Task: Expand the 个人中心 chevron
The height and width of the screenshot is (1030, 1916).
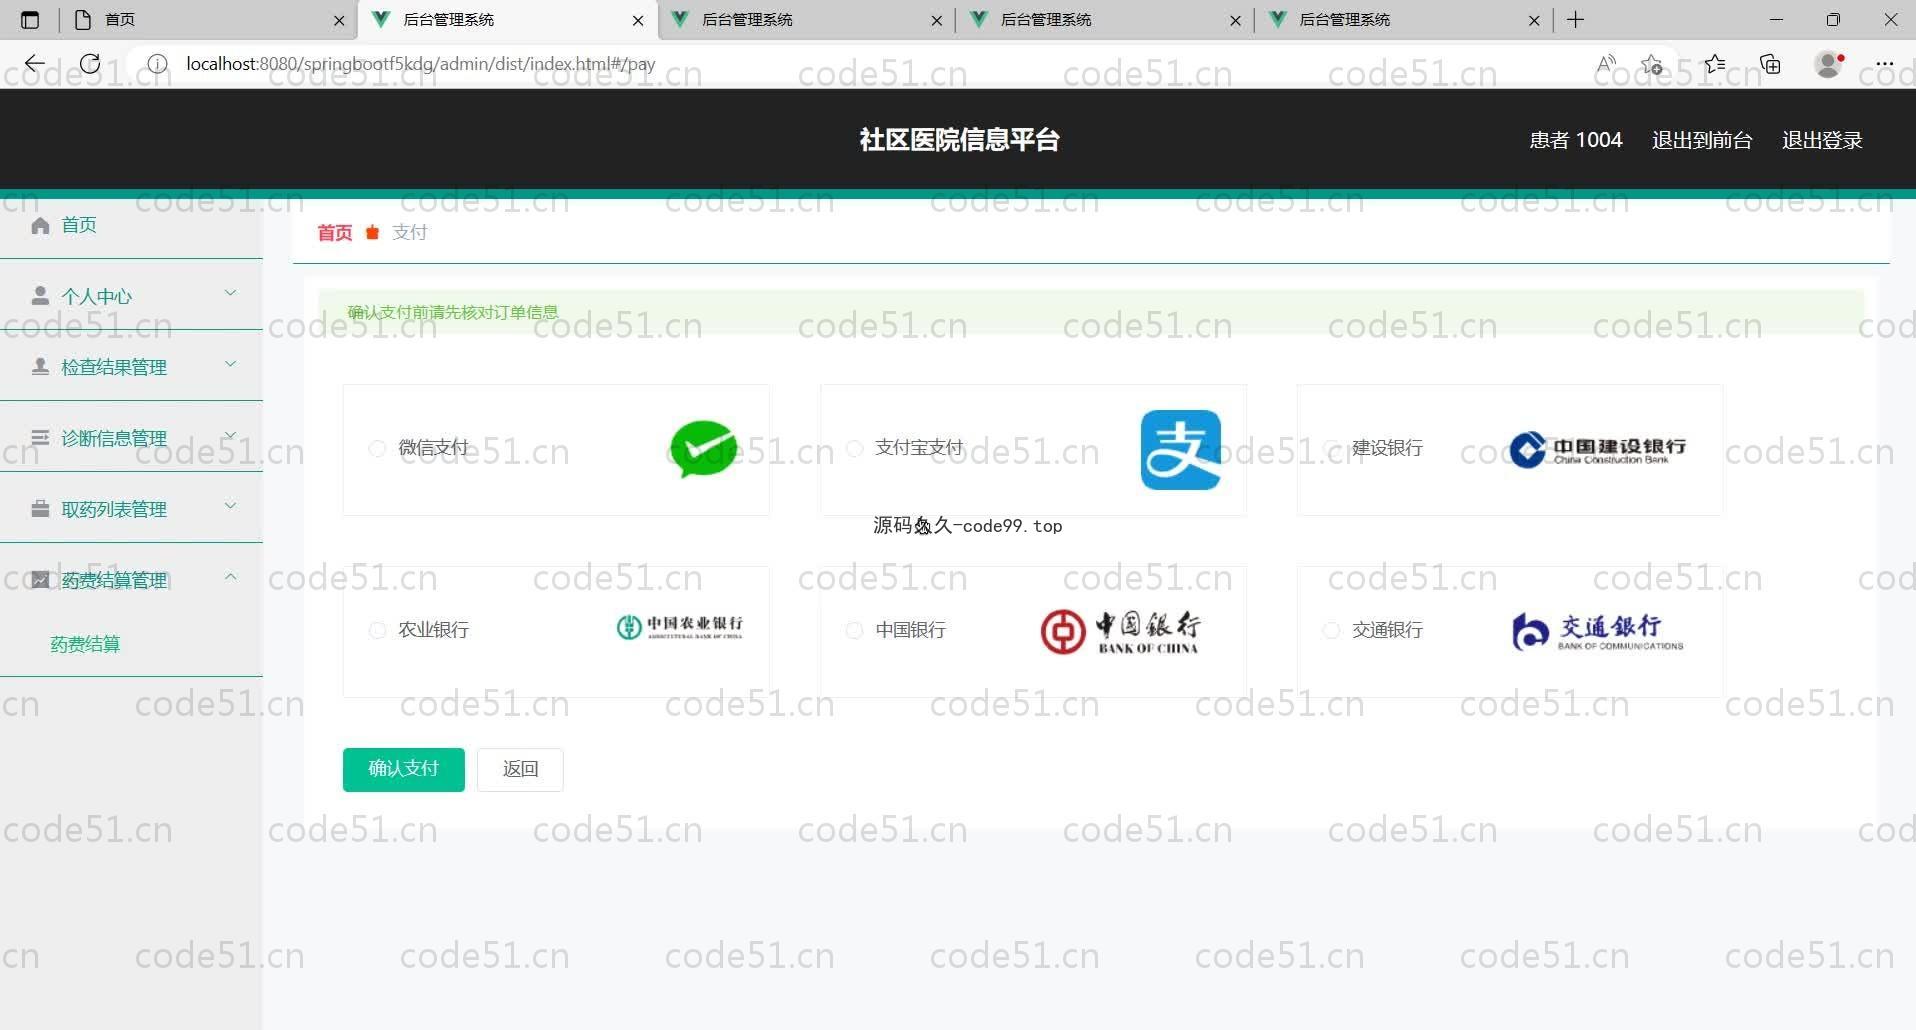Action: pos(230,293)
